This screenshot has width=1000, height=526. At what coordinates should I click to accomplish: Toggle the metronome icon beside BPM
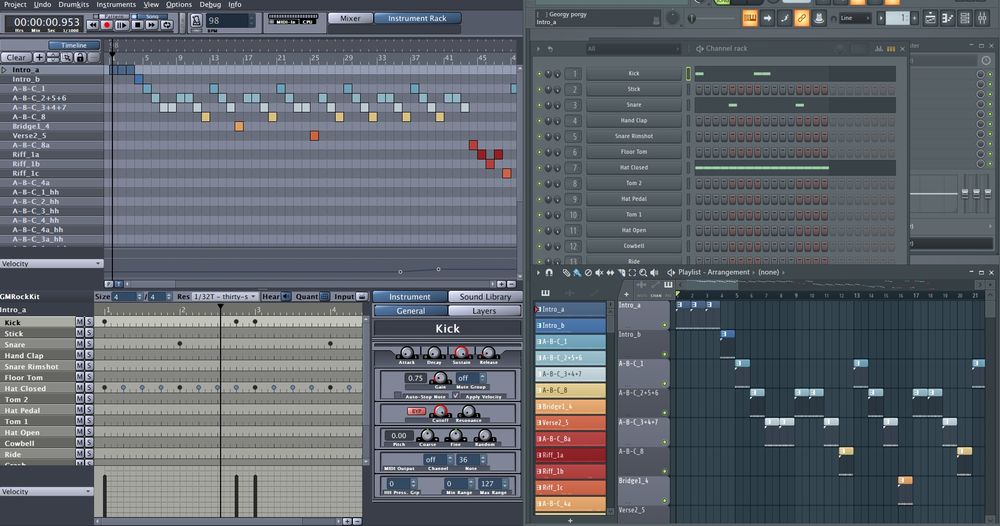(196, 22)
